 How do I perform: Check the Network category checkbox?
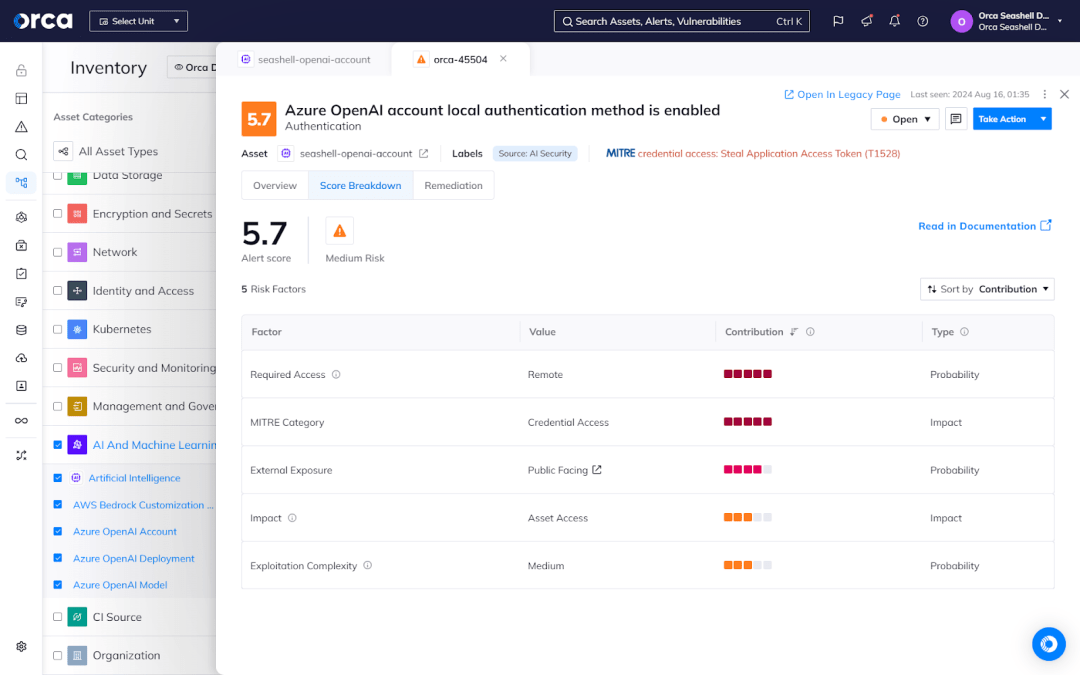click(x=58, y=252)
